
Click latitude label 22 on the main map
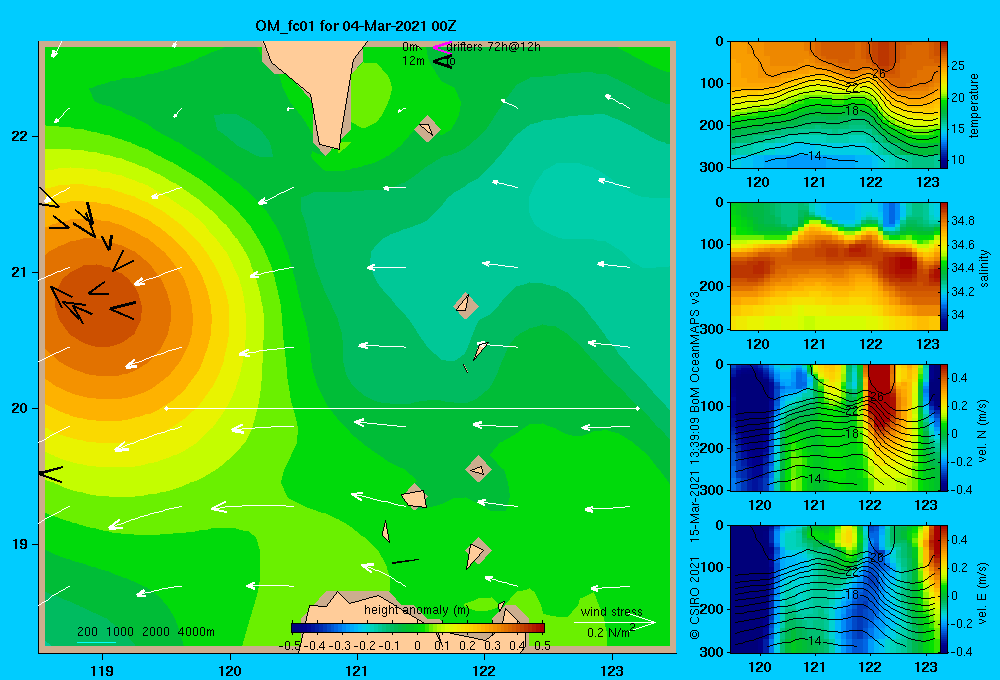coord(19,137)
